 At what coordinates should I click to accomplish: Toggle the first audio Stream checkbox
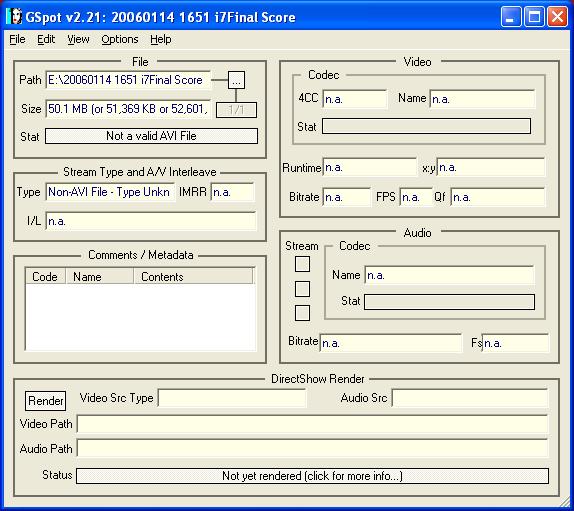pos(302,264)
